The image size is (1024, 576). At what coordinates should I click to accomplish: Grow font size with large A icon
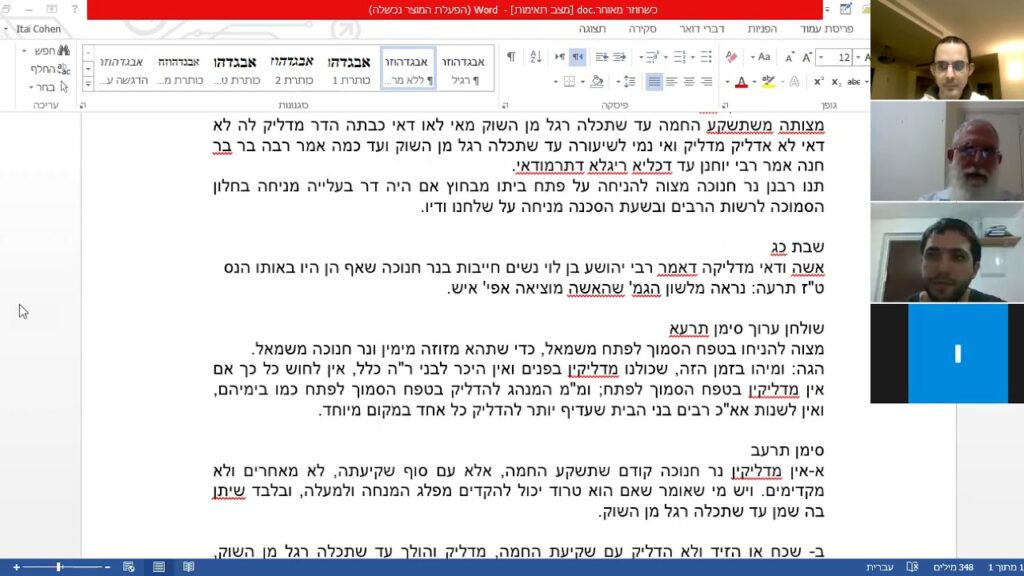pyautogui.click(x=807, y=57)
